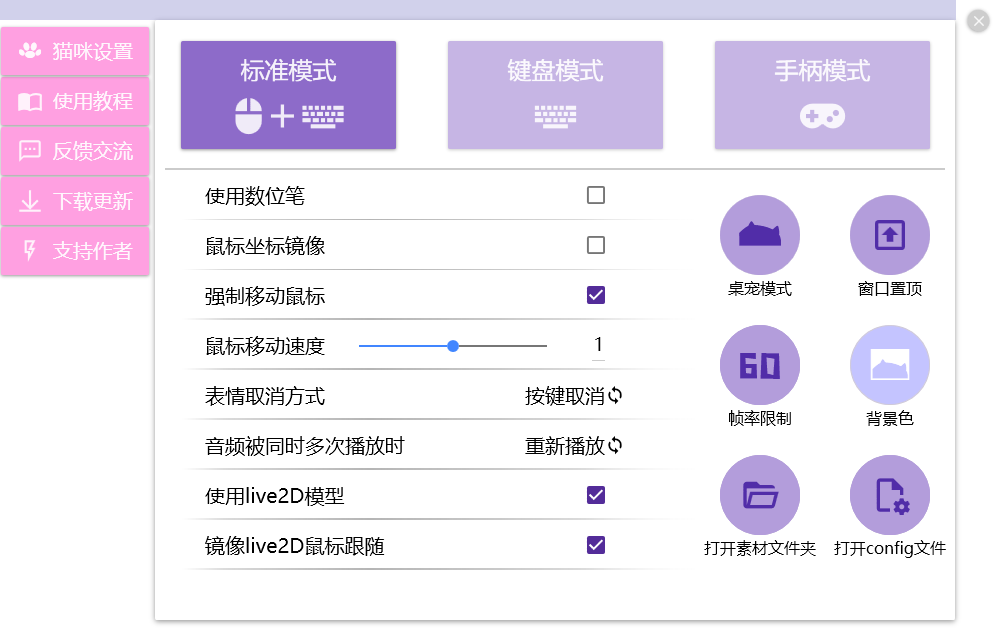Open the 素材文件夹 assets folder
The image size is (1000, 630).
(x=760, y=494)
